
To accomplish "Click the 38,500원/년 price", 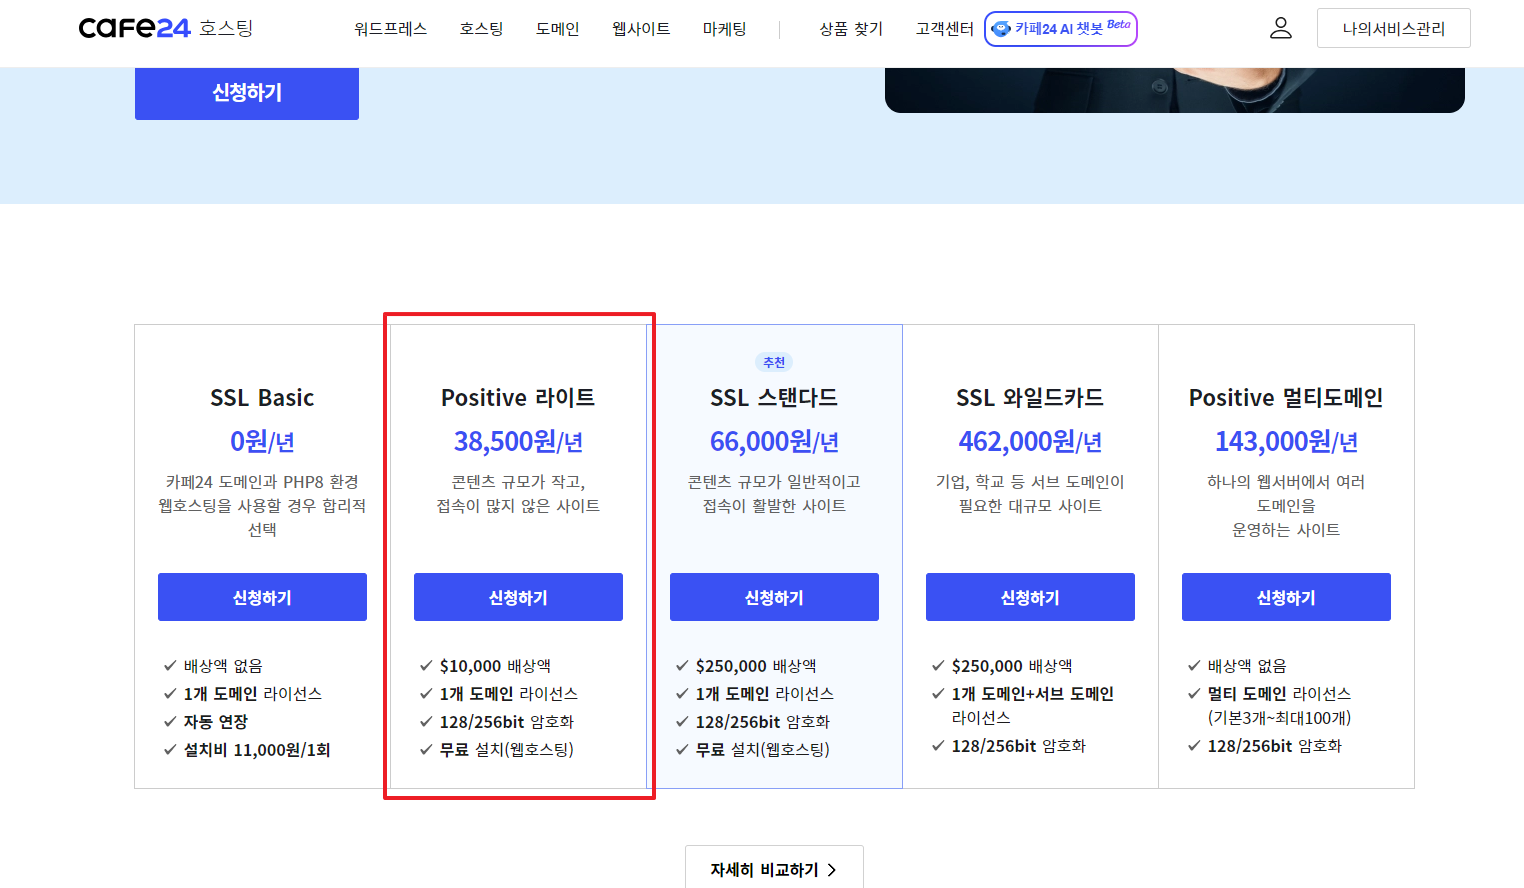I will click(x=518, y=441).
